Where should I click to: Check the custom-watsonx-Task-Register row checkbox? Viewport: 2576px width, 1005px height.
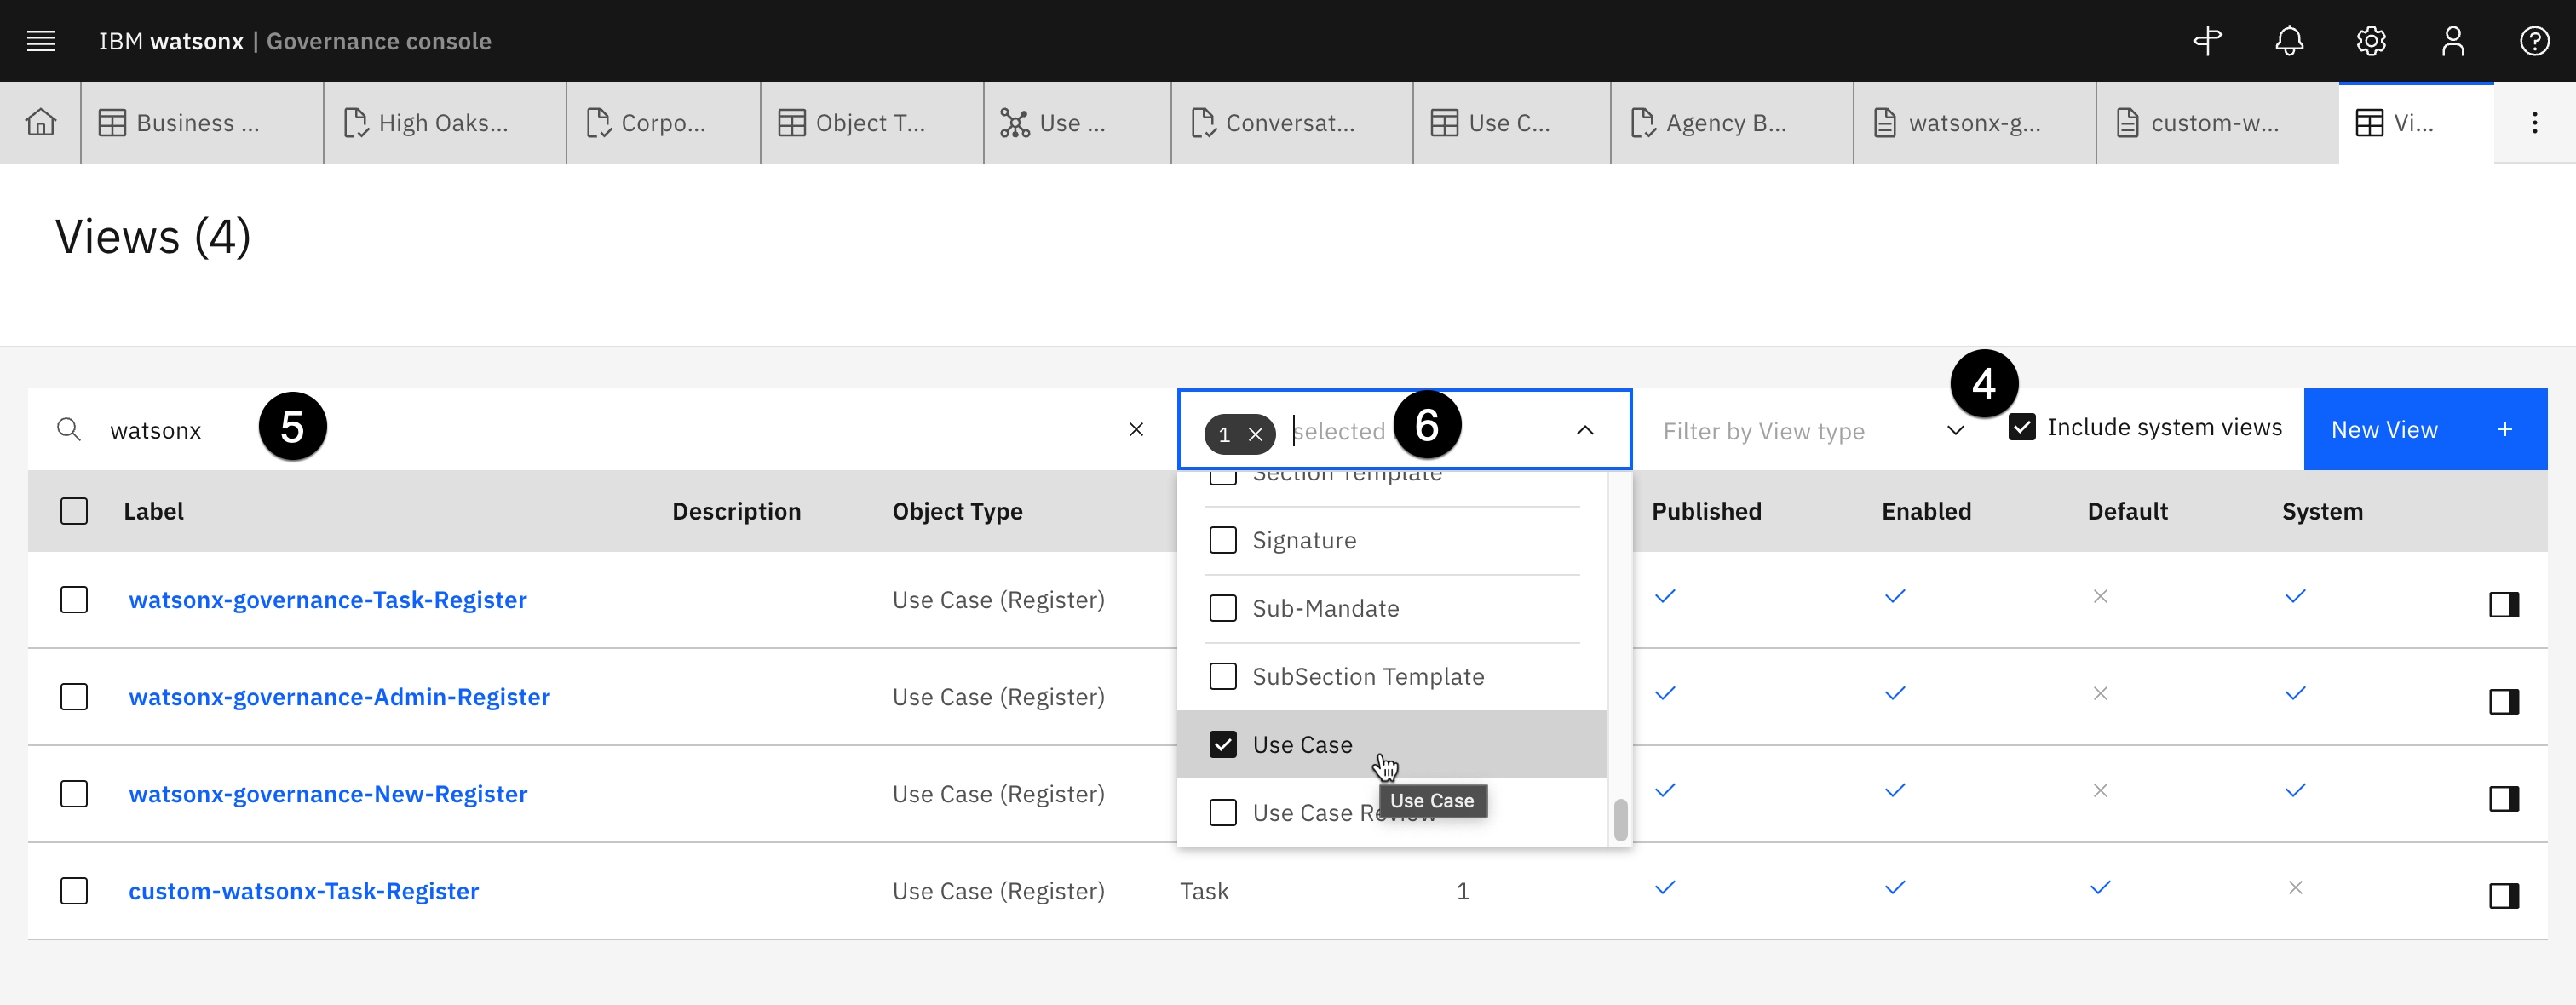tap(74, 890)
